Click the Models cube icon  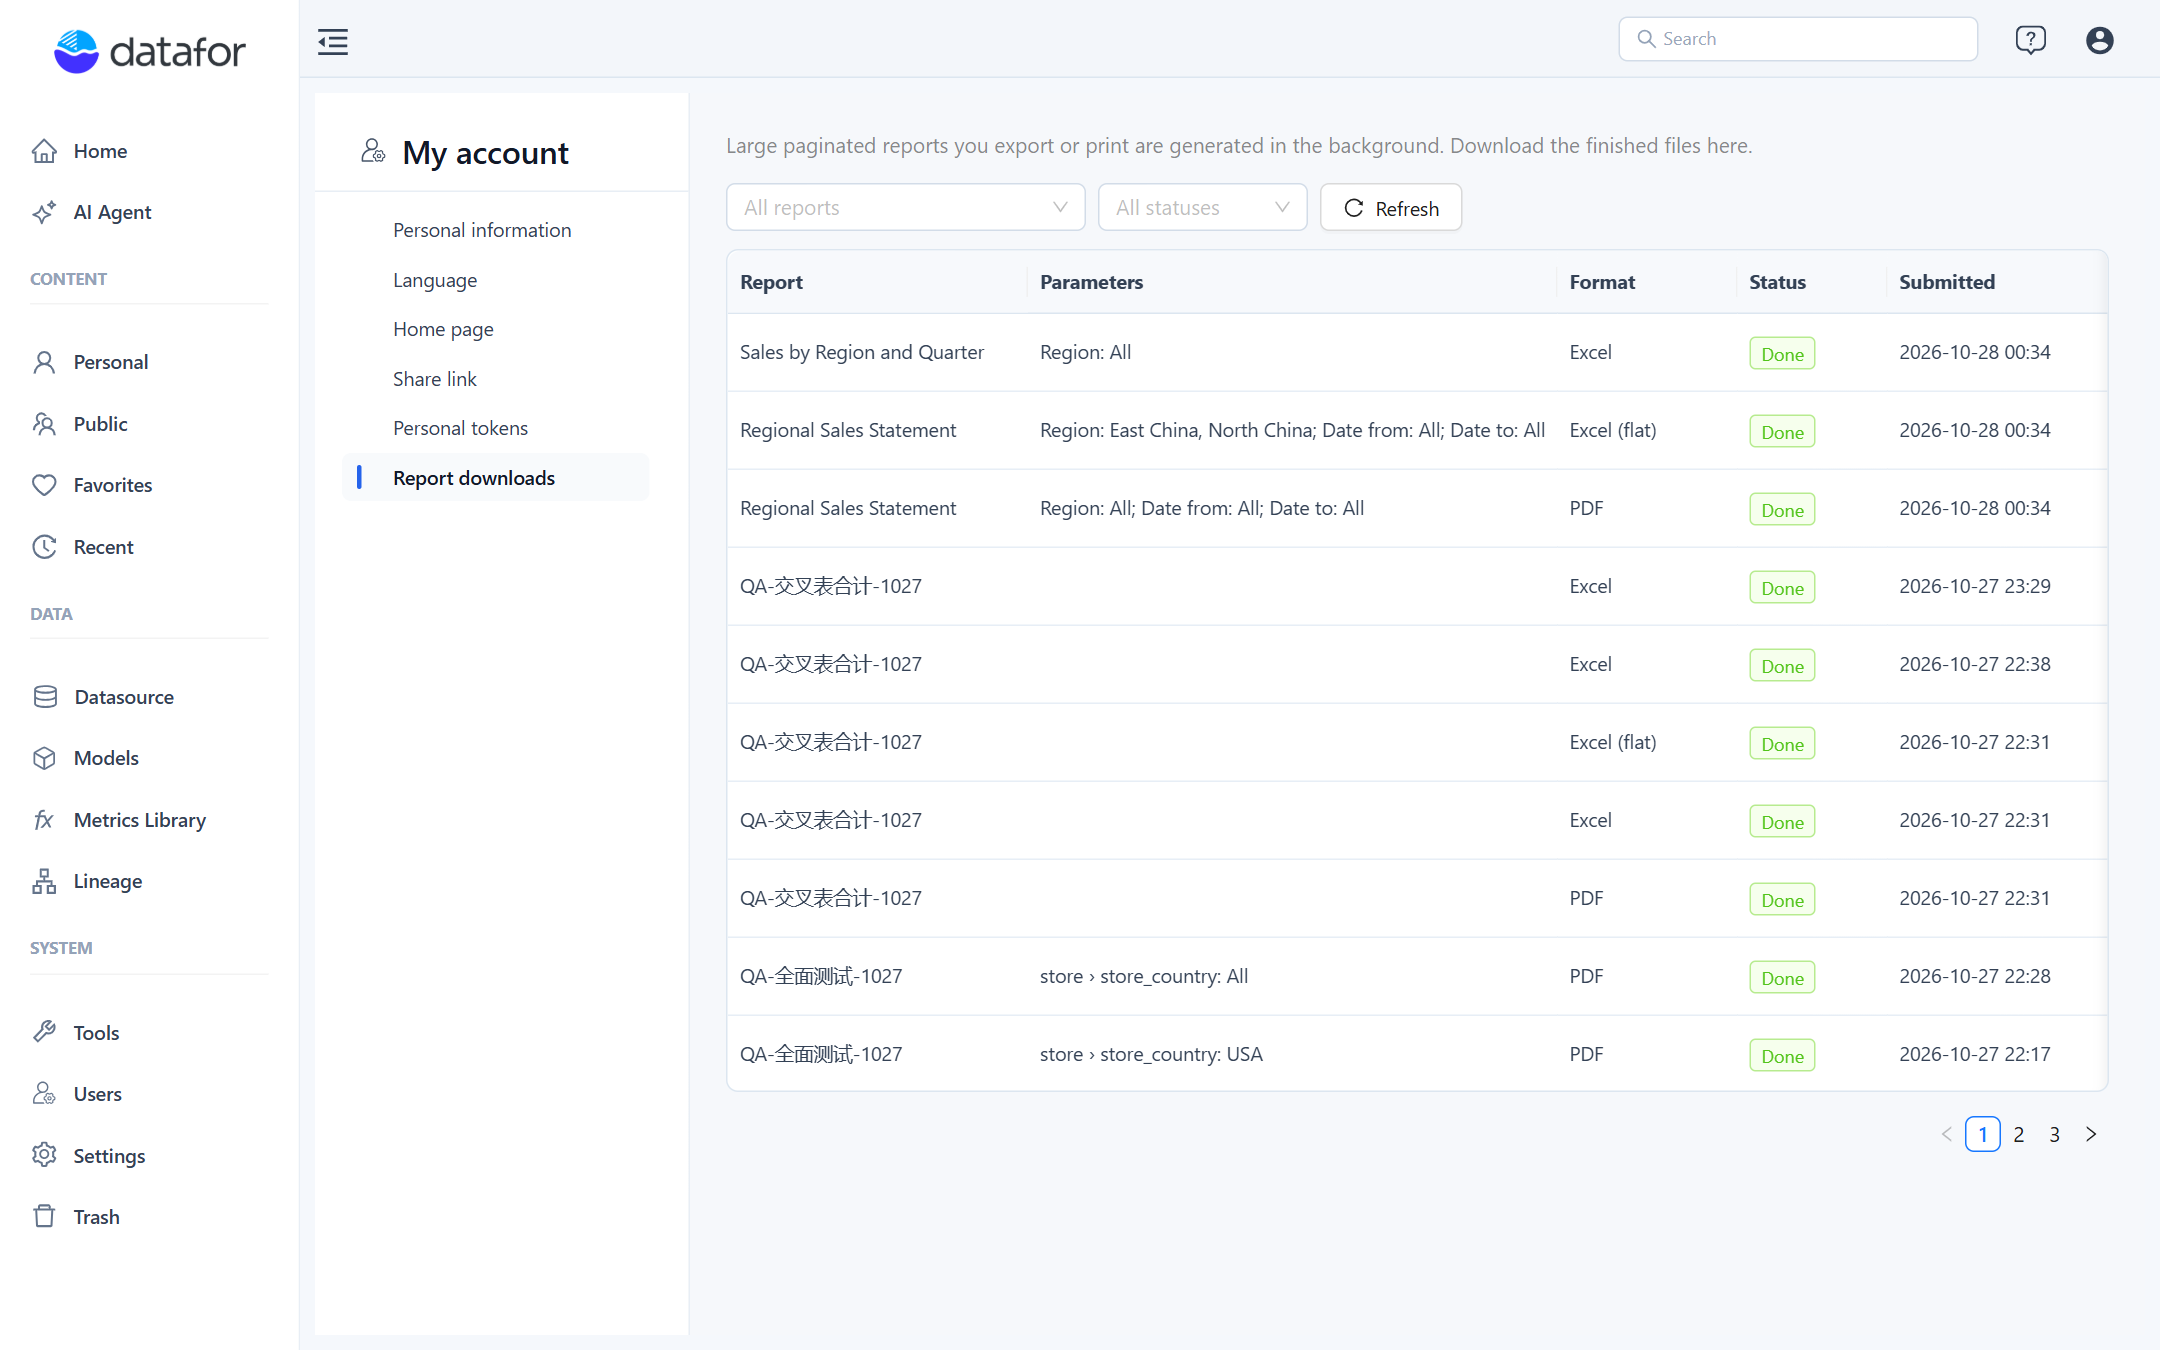click(44, 758)
